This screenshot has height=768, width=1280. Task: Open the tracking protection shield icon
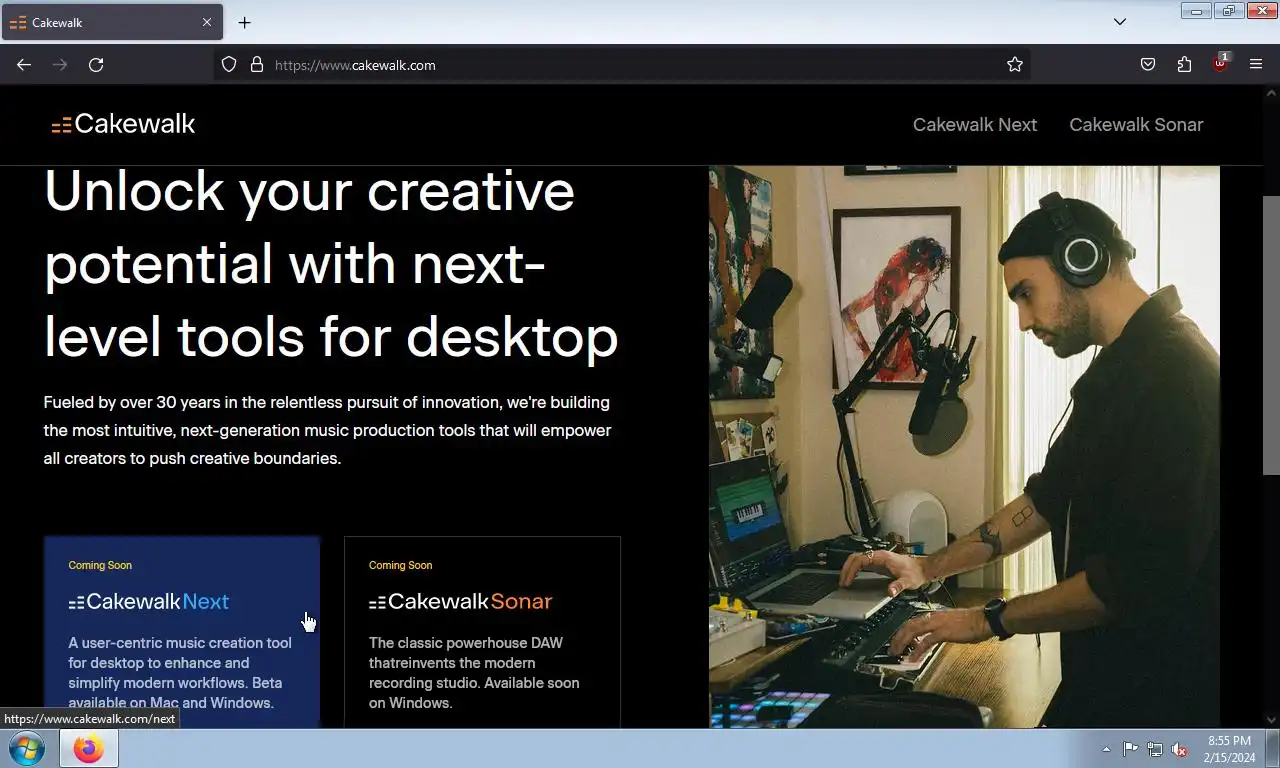click(229, 65)
